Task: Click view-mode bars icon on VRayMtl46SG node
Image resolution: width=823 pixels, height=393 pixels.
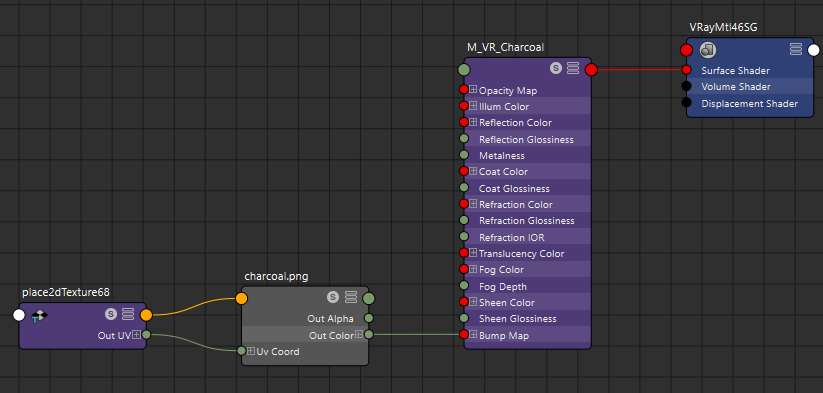Action: pos(796,49)
